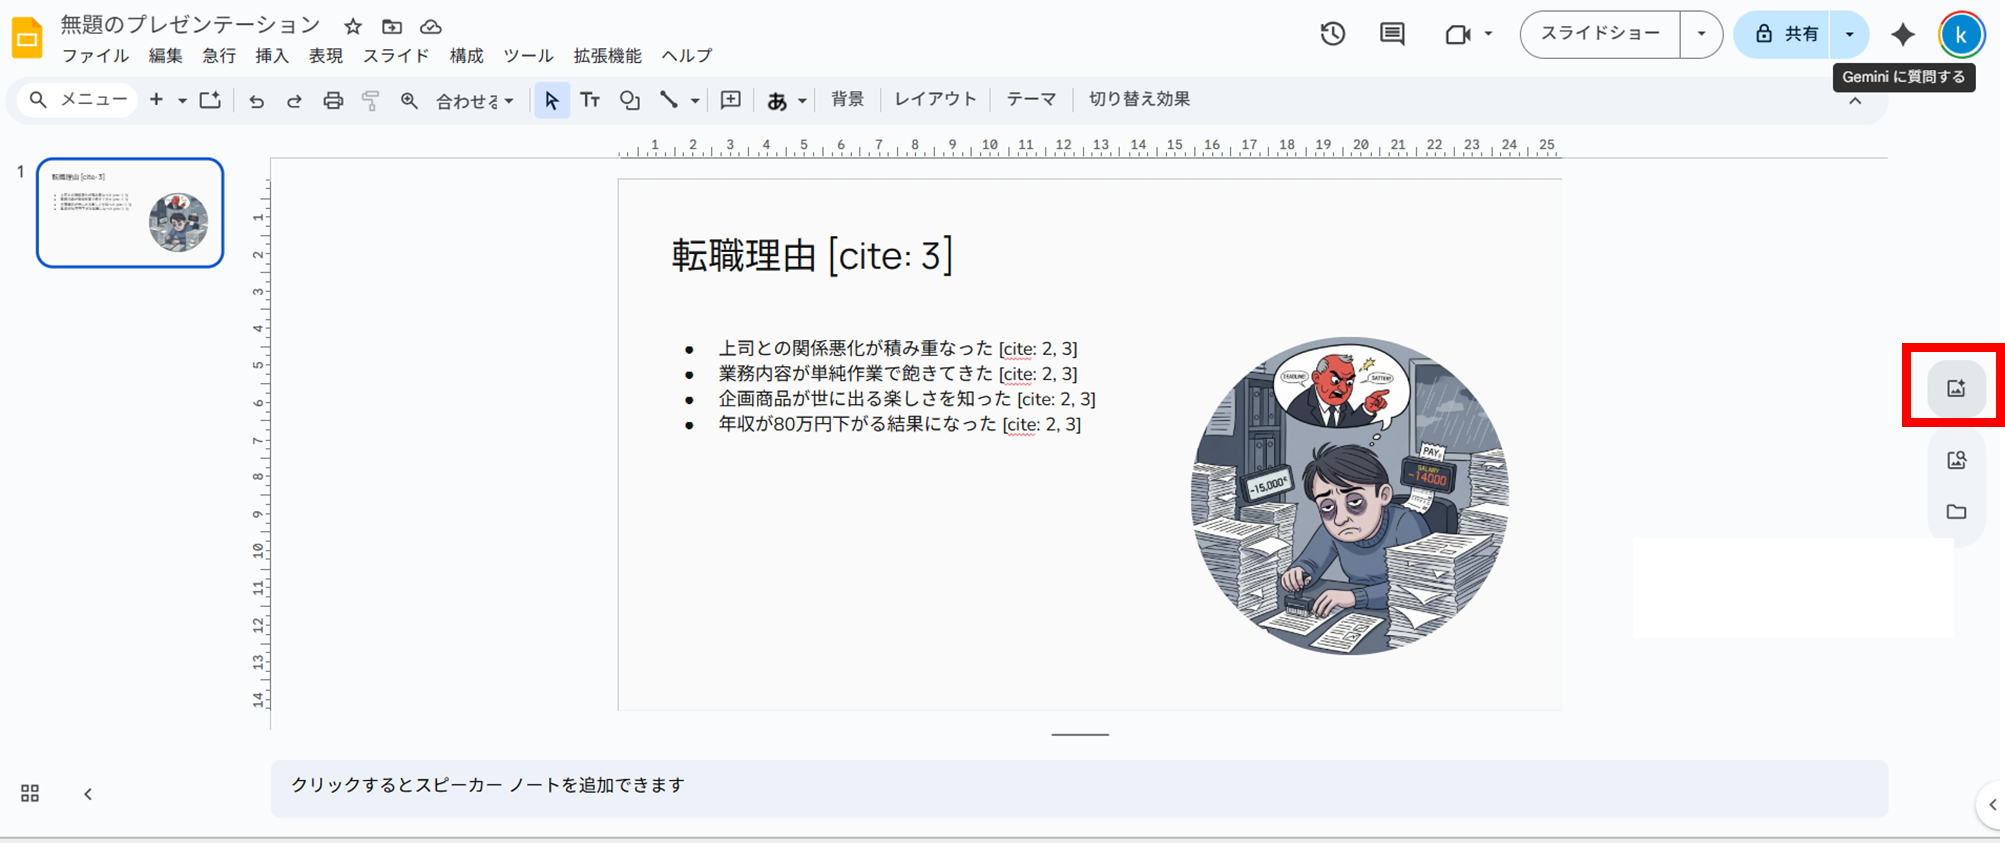Screen dimensions: 2005x843
Task: Open the スライド menu
Action: (396, 56)
